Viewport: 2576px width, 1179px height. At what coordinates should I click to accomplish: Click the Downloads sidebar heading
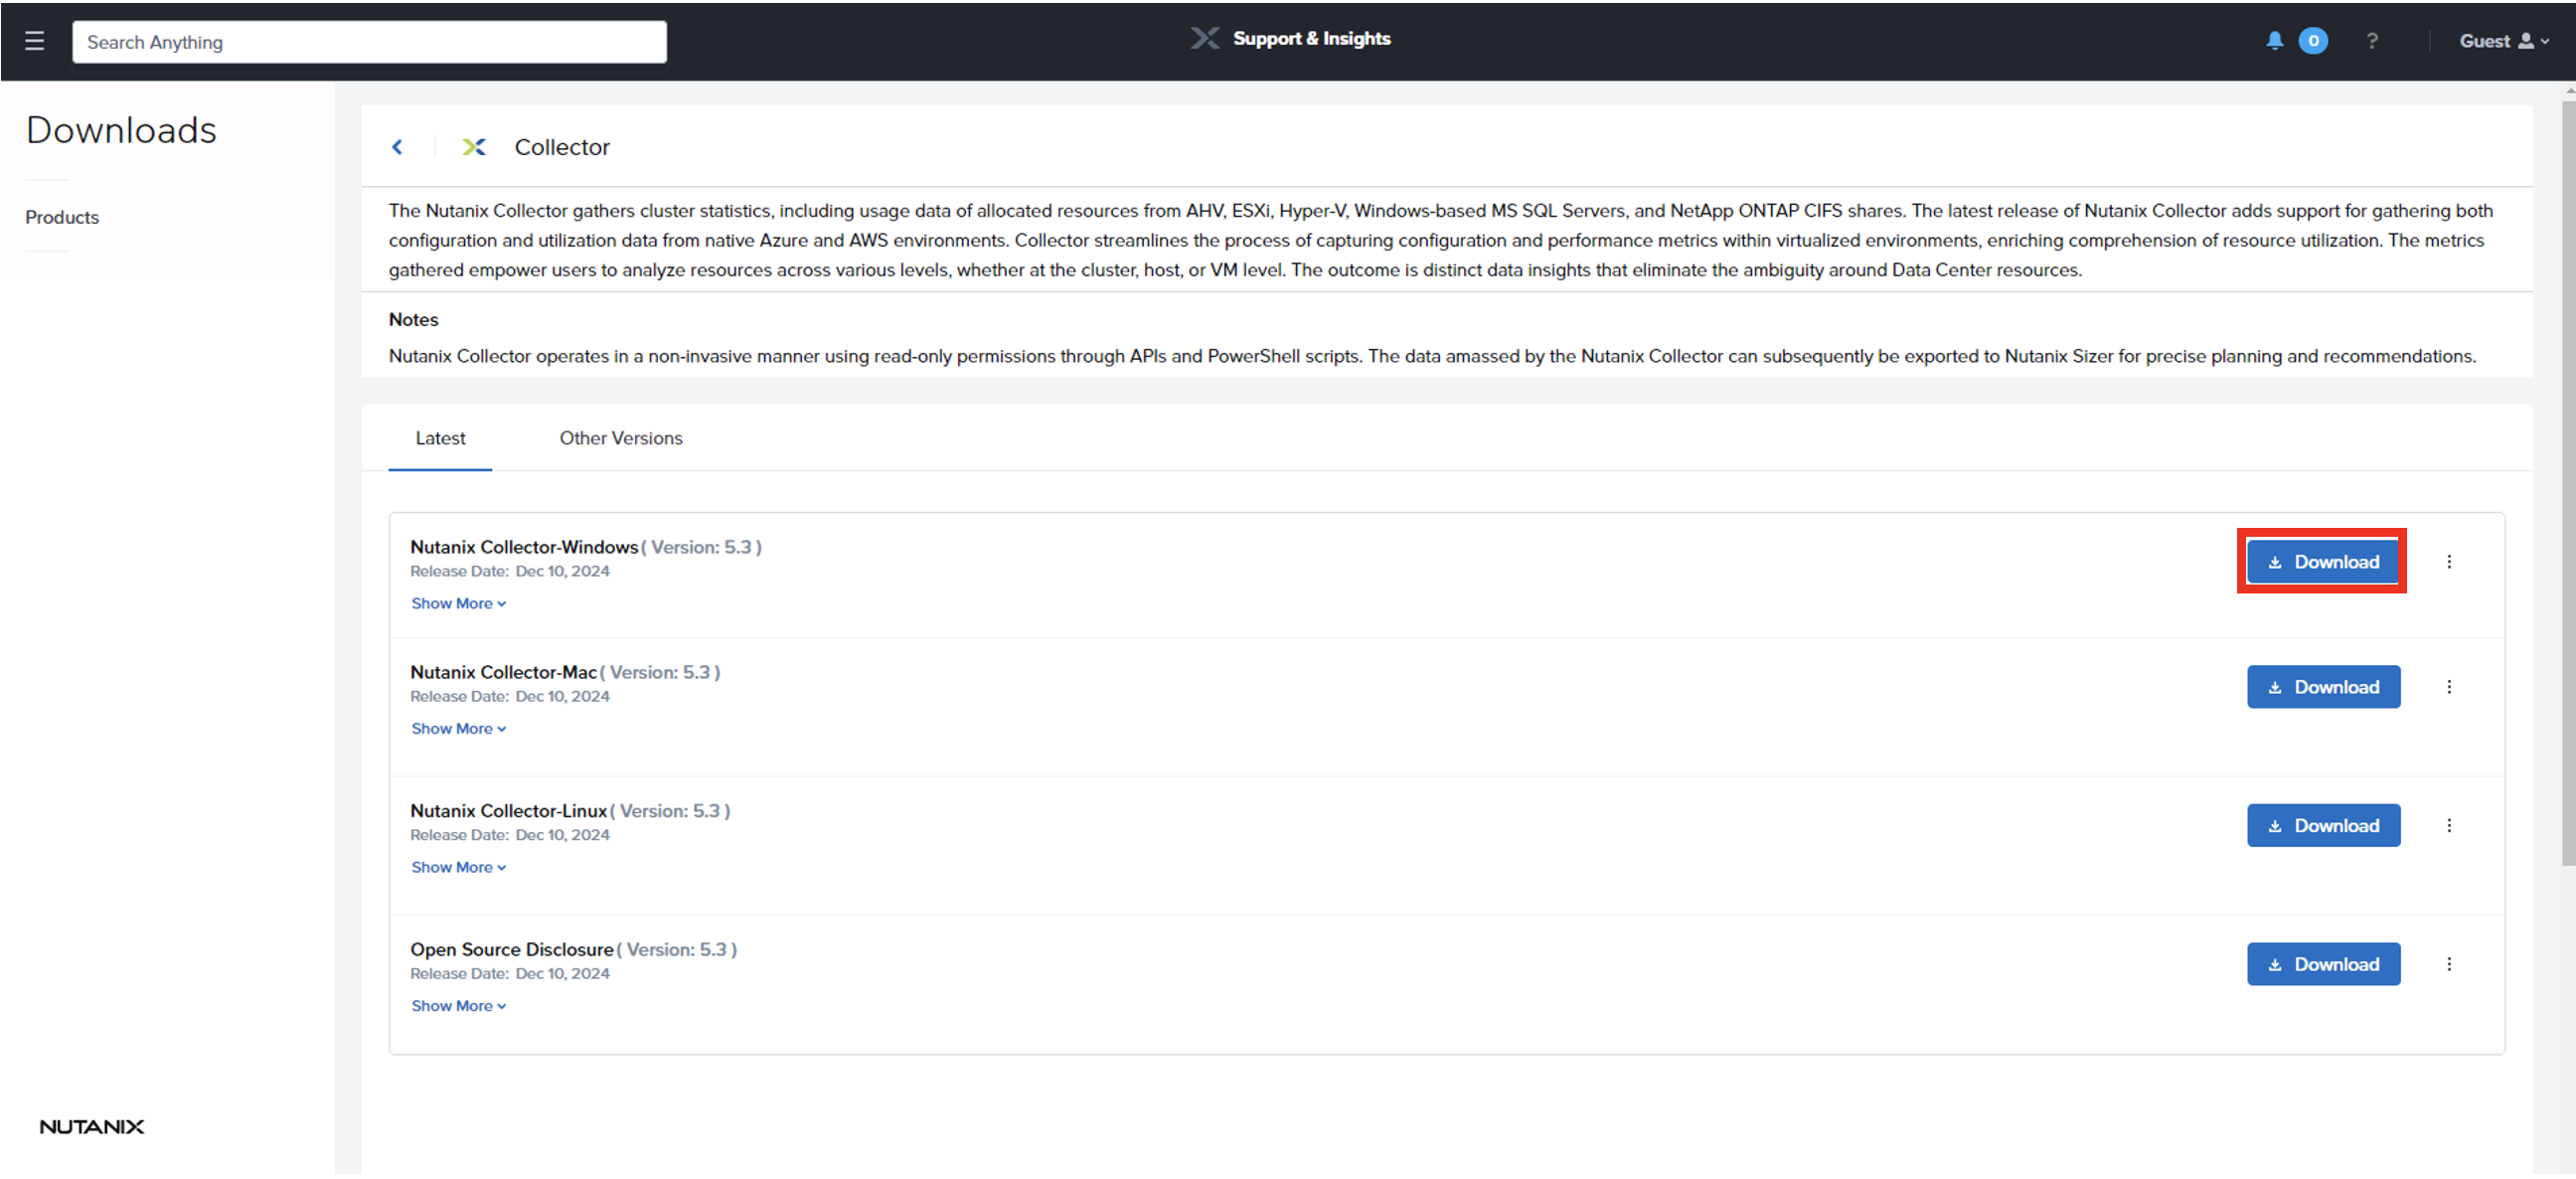pos(121,130)
